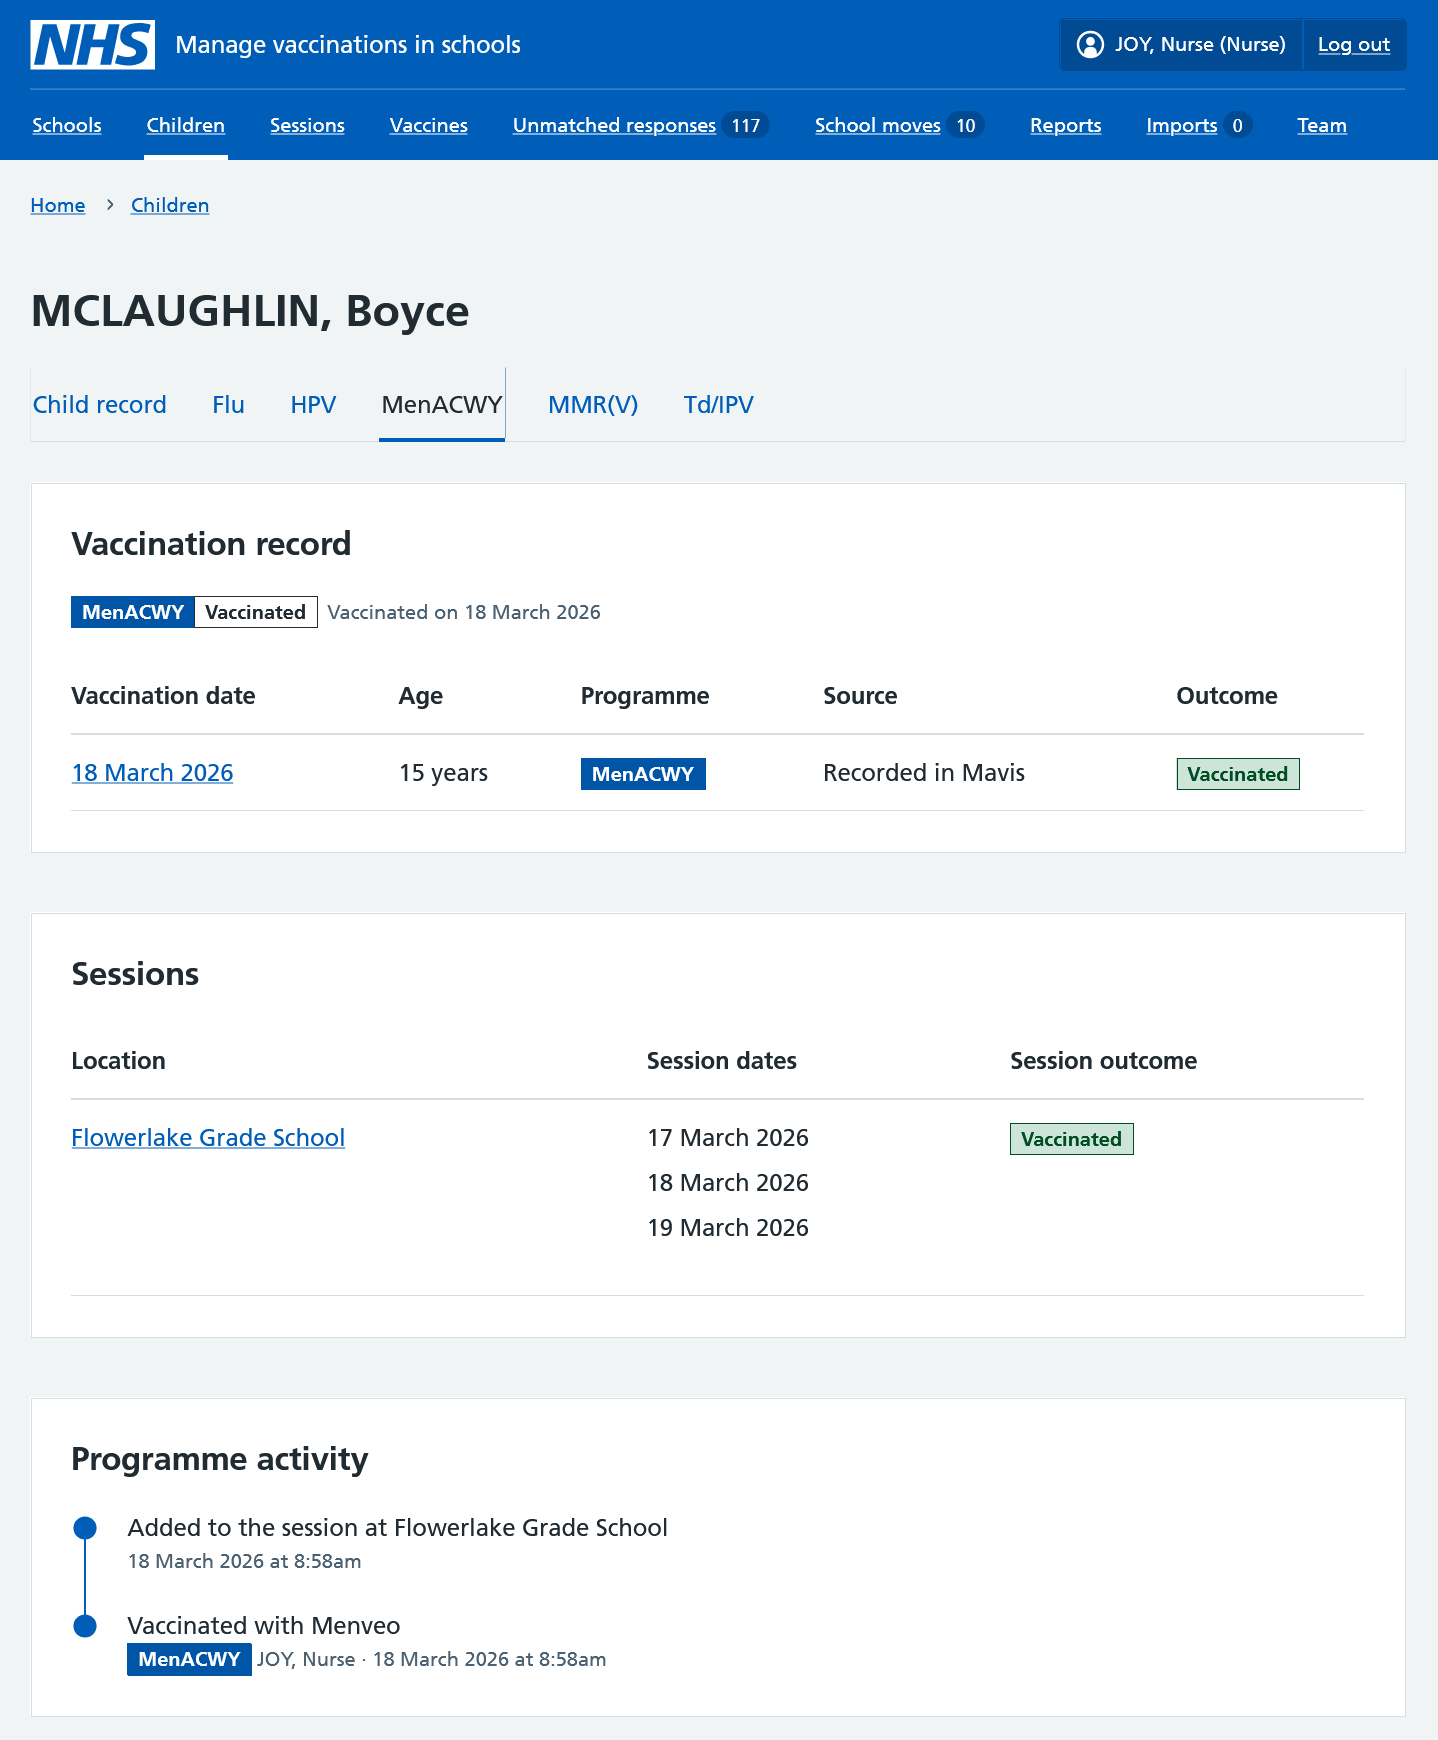The image size is (1438, 1740).
Task: Open the MMR(V) tab
Action: [593, 405]
